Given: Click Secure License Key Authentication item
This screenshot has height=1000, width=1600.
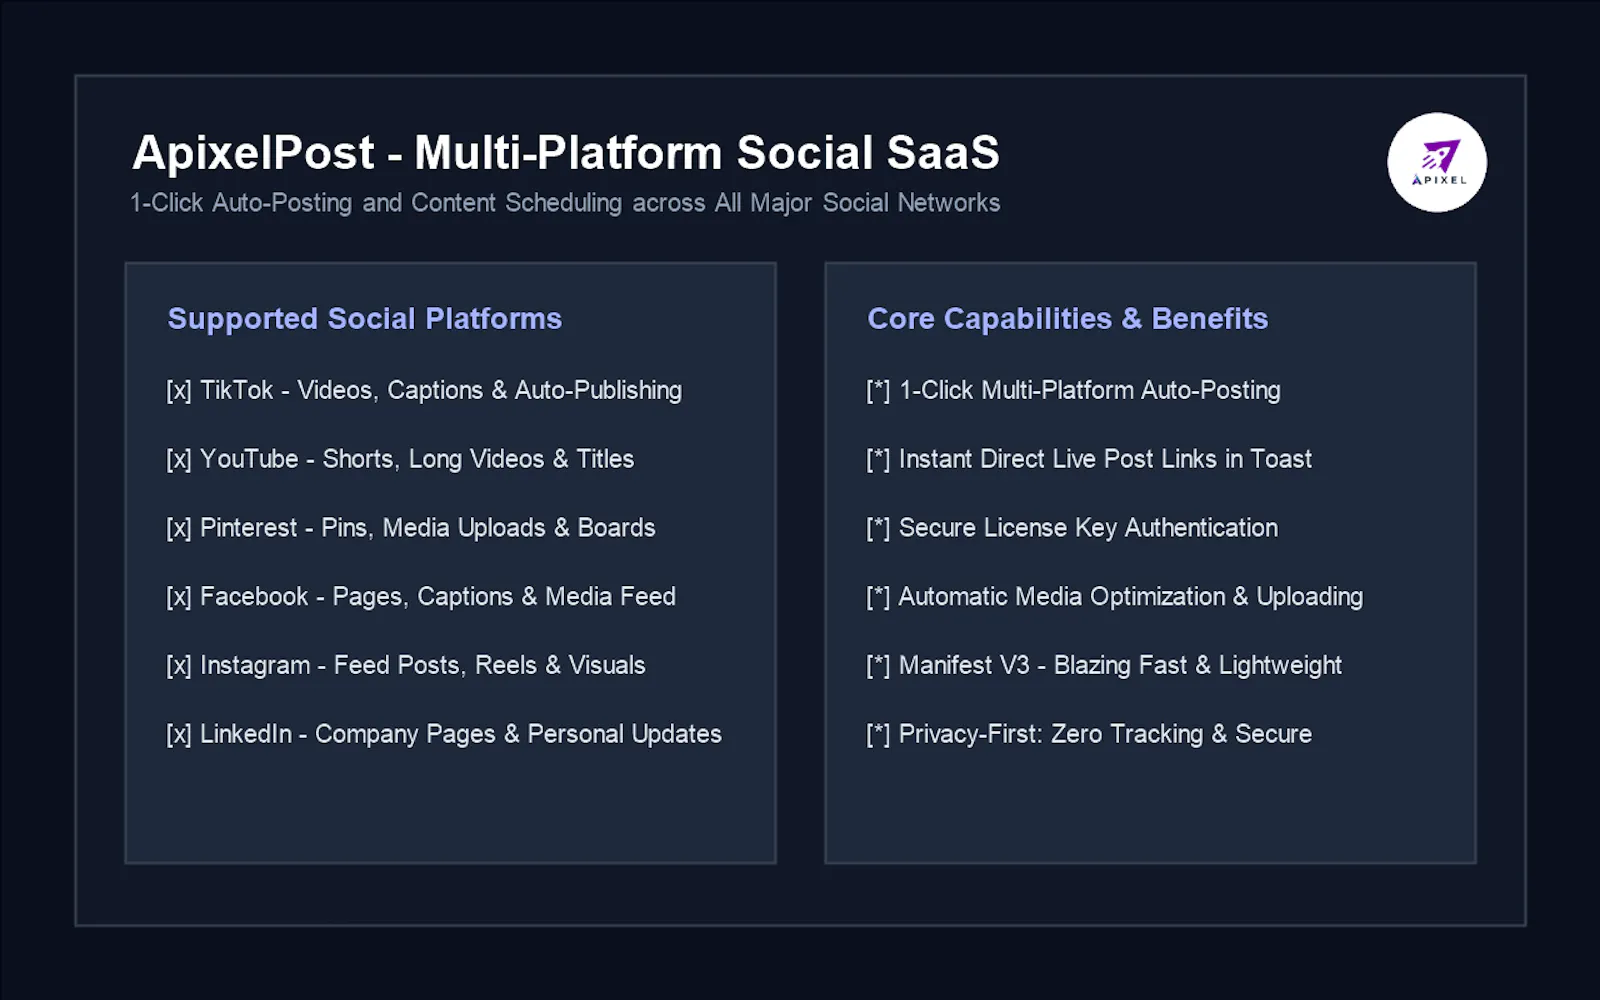Looking at the screenshot, I should pyautogui.click(x=1072, y=528).
